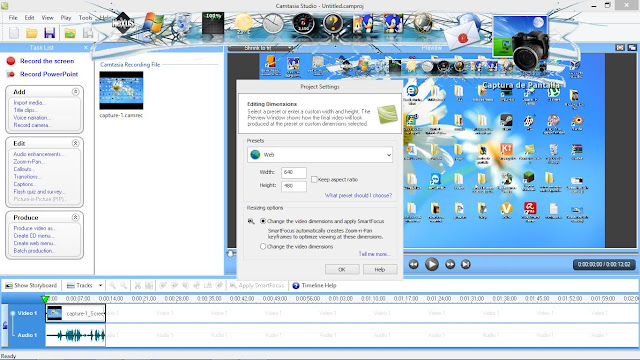The height and width of the screenshot is (360, 640).
Task: Click Zoom-n-Pan link
Action: tap(29, 162)
